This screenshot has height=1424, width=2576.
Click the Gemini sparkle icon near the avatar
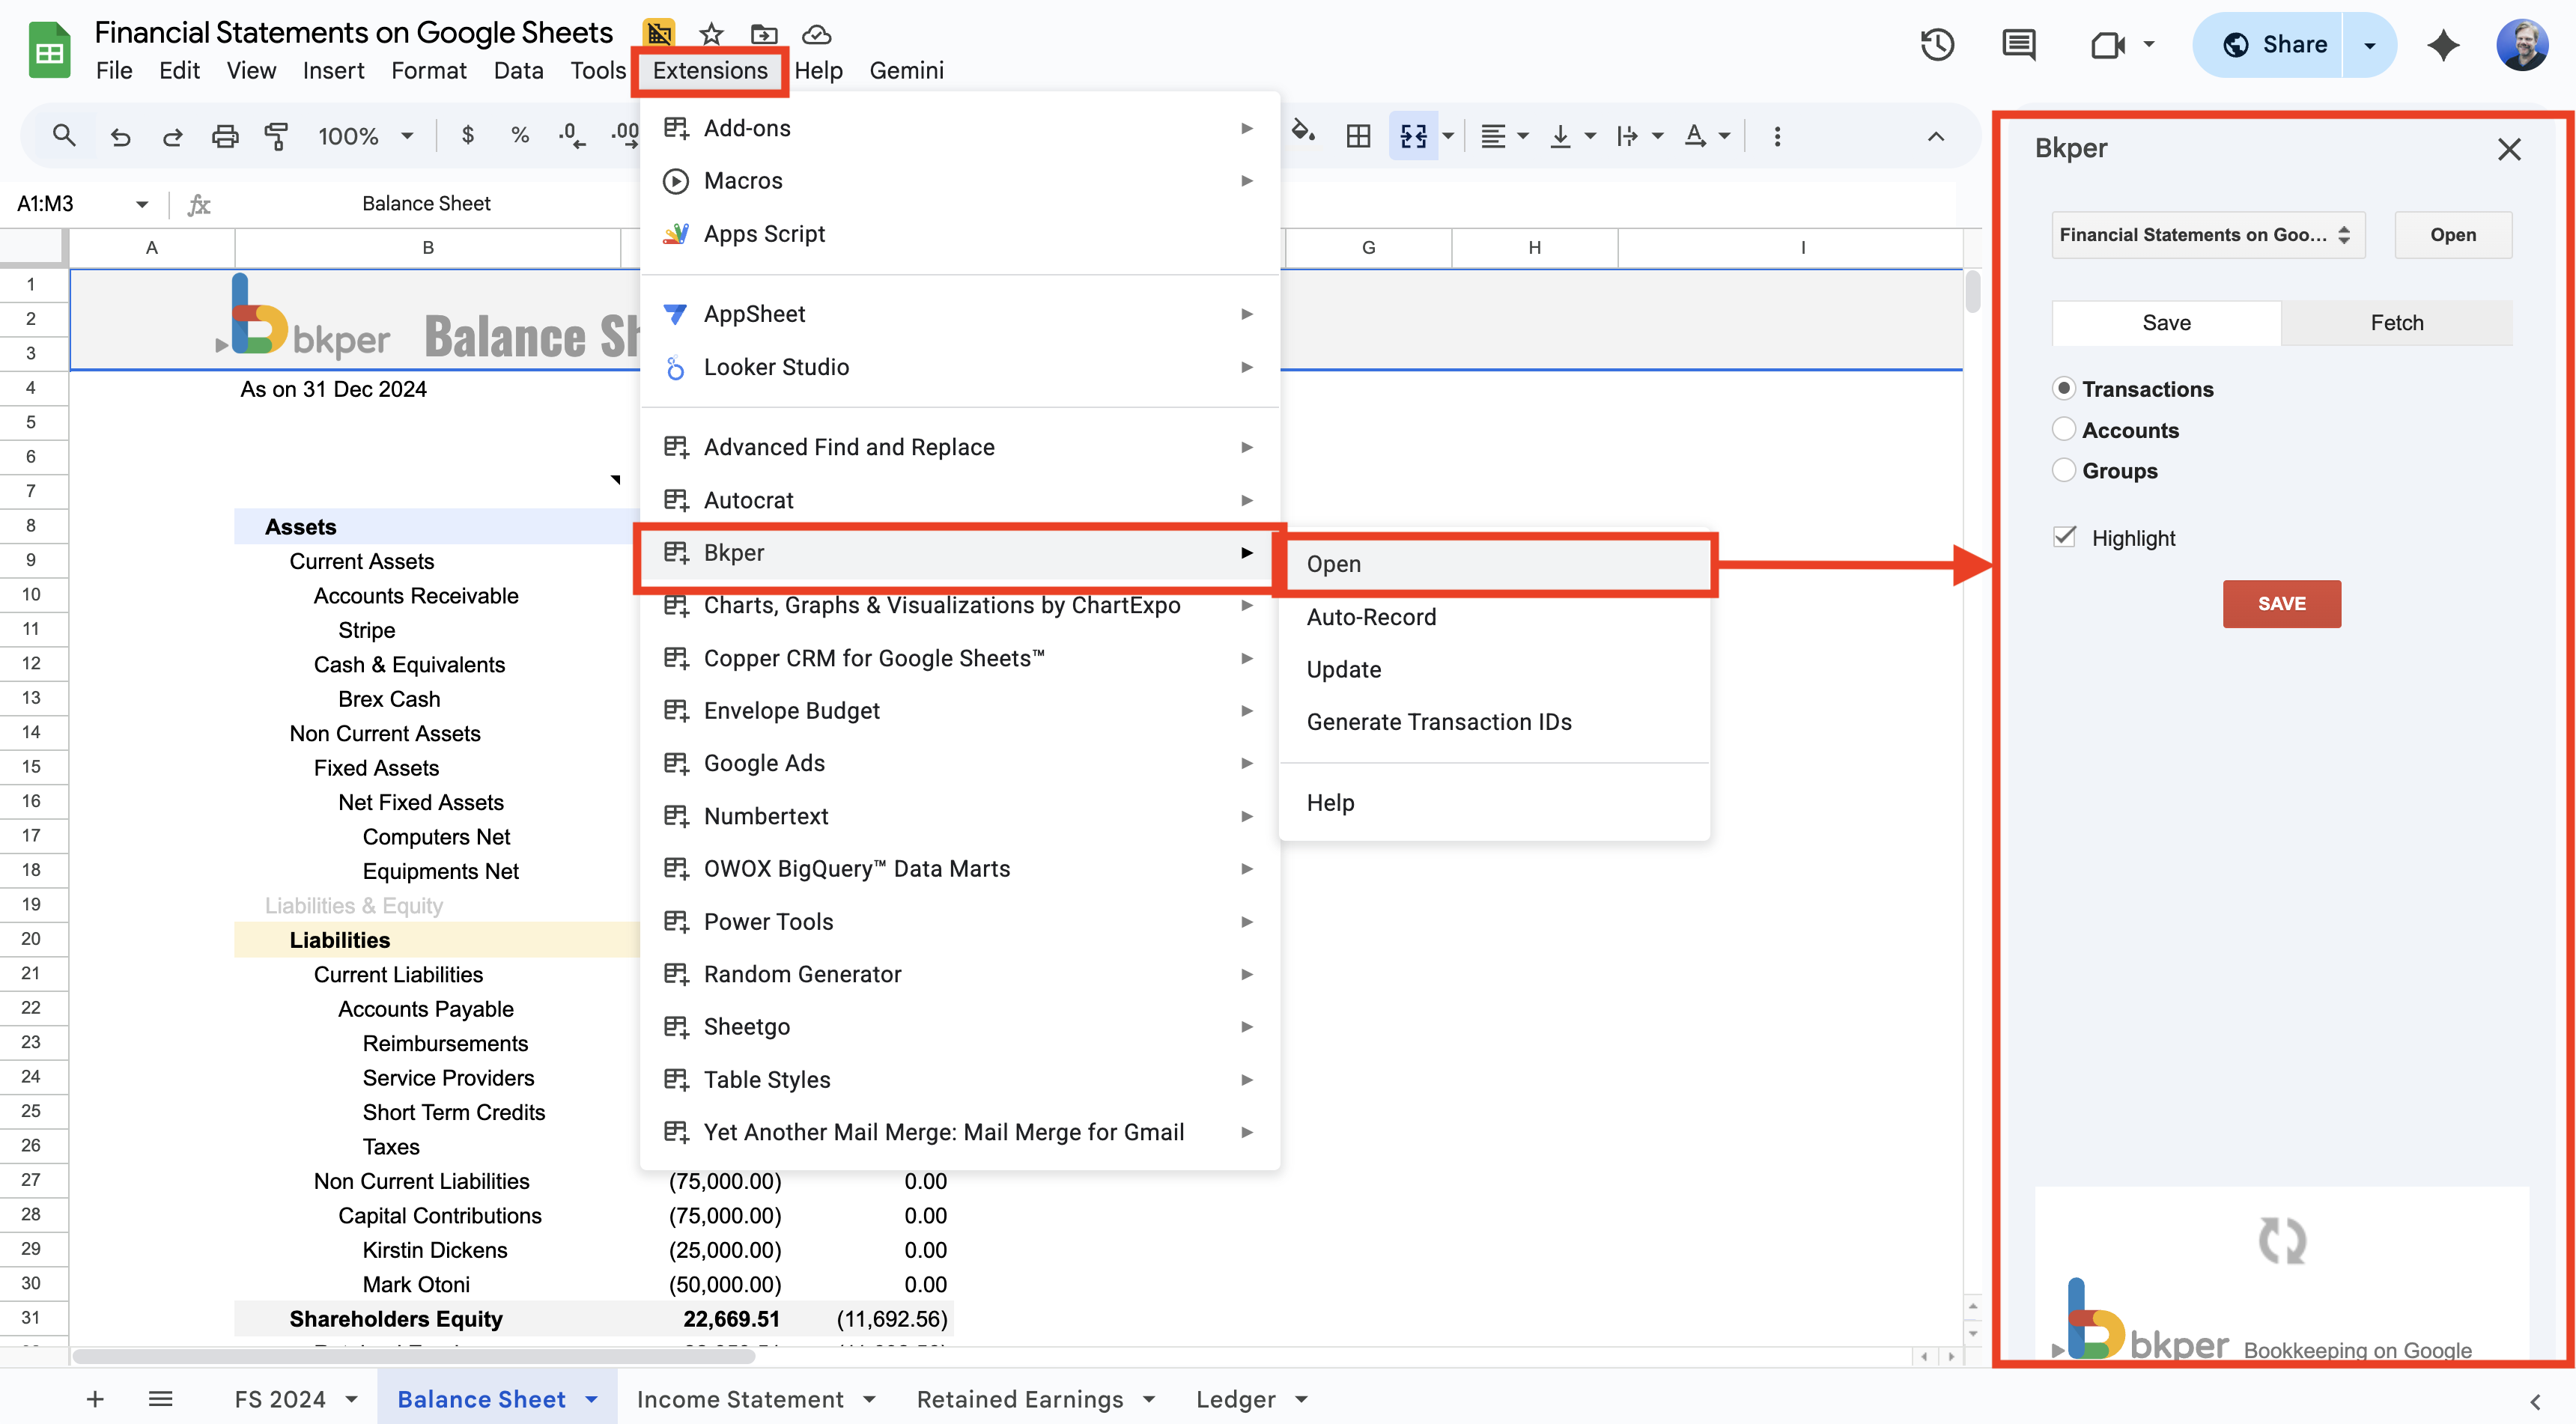[x=2443, y=44]
